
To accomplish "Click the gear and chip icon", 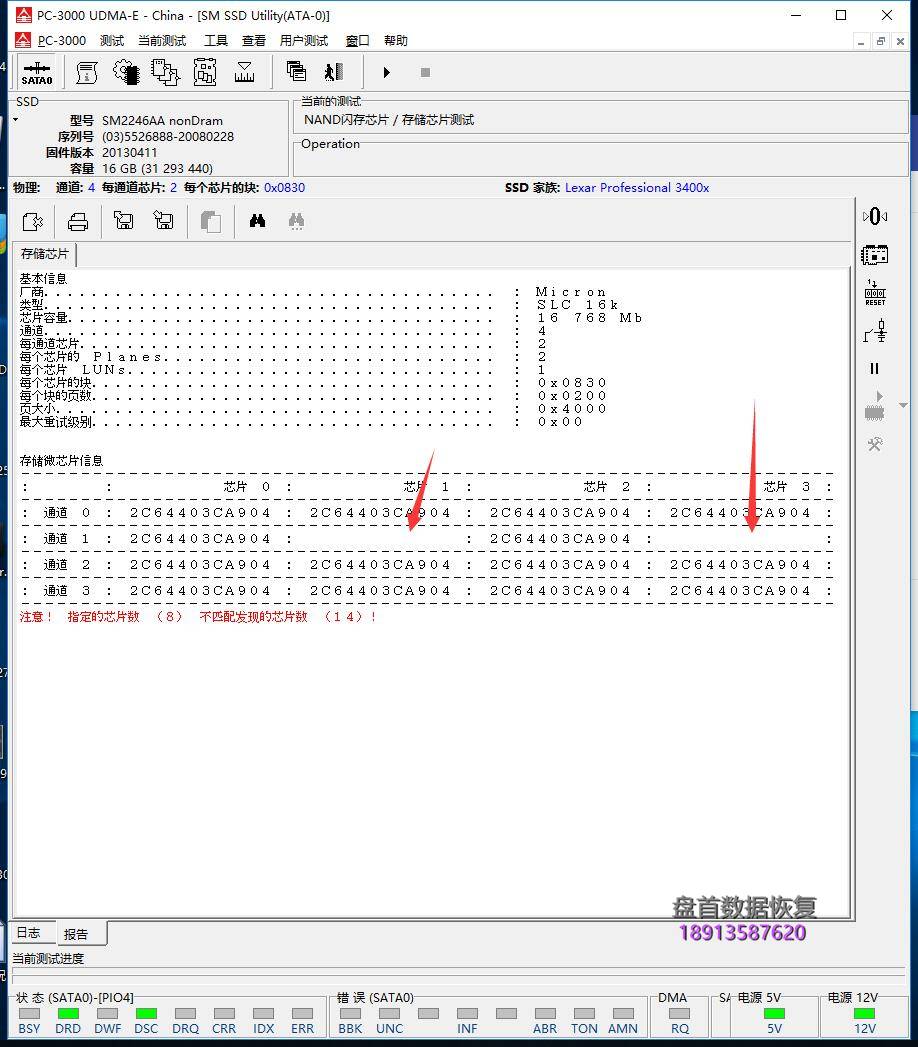I will pos(126,72).
